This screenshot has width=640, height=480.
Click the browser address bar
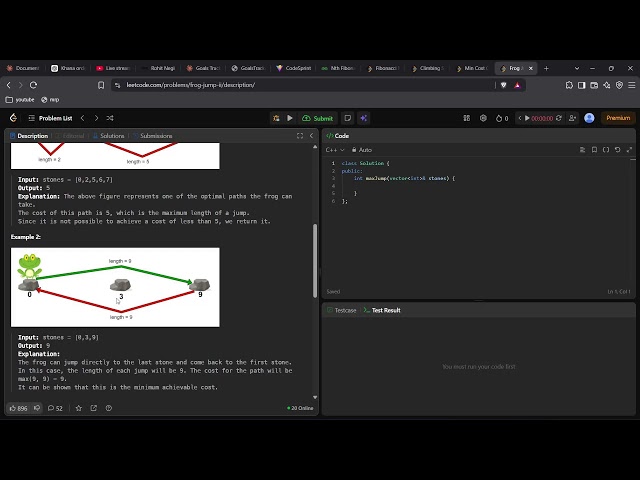(x=303, y=85)
